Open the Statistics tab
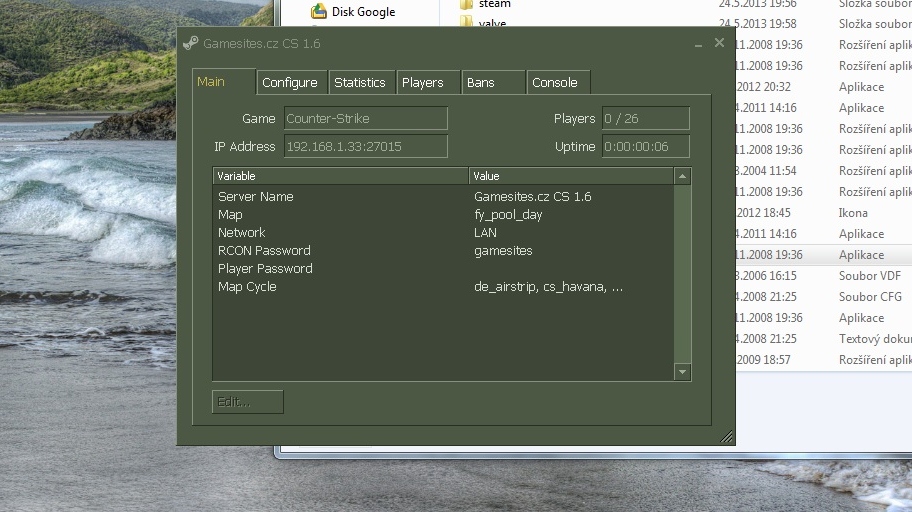Viewport: 912px width, 512px height. tap(359, 82)
